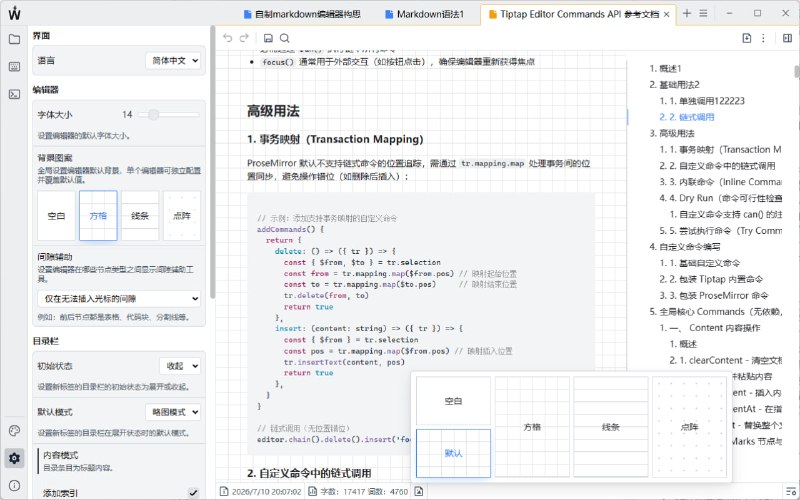This screenshot has height=500, width=800.
Task: Open the file explorer sidebar icon
Action: click(x=14, y=39)
